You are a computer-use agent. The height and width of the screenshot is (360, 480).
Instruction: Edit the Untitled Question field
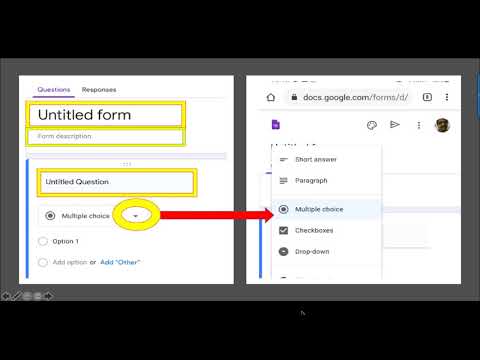pos(117,182)
